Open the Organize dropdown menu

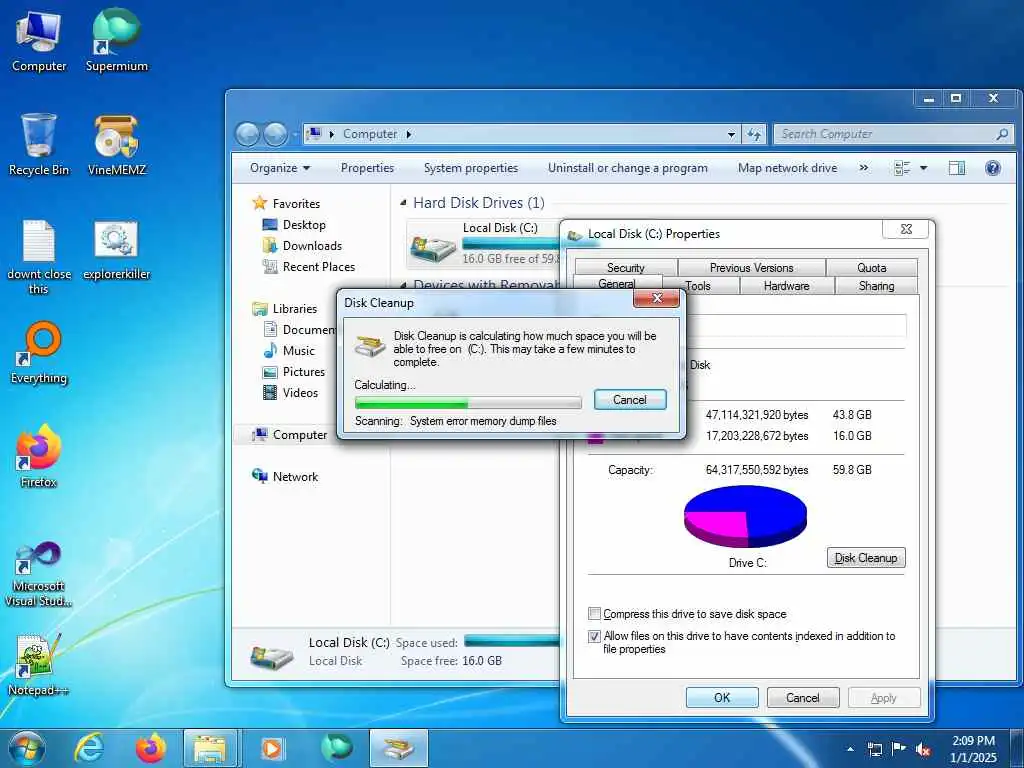[x=280, y=168]
